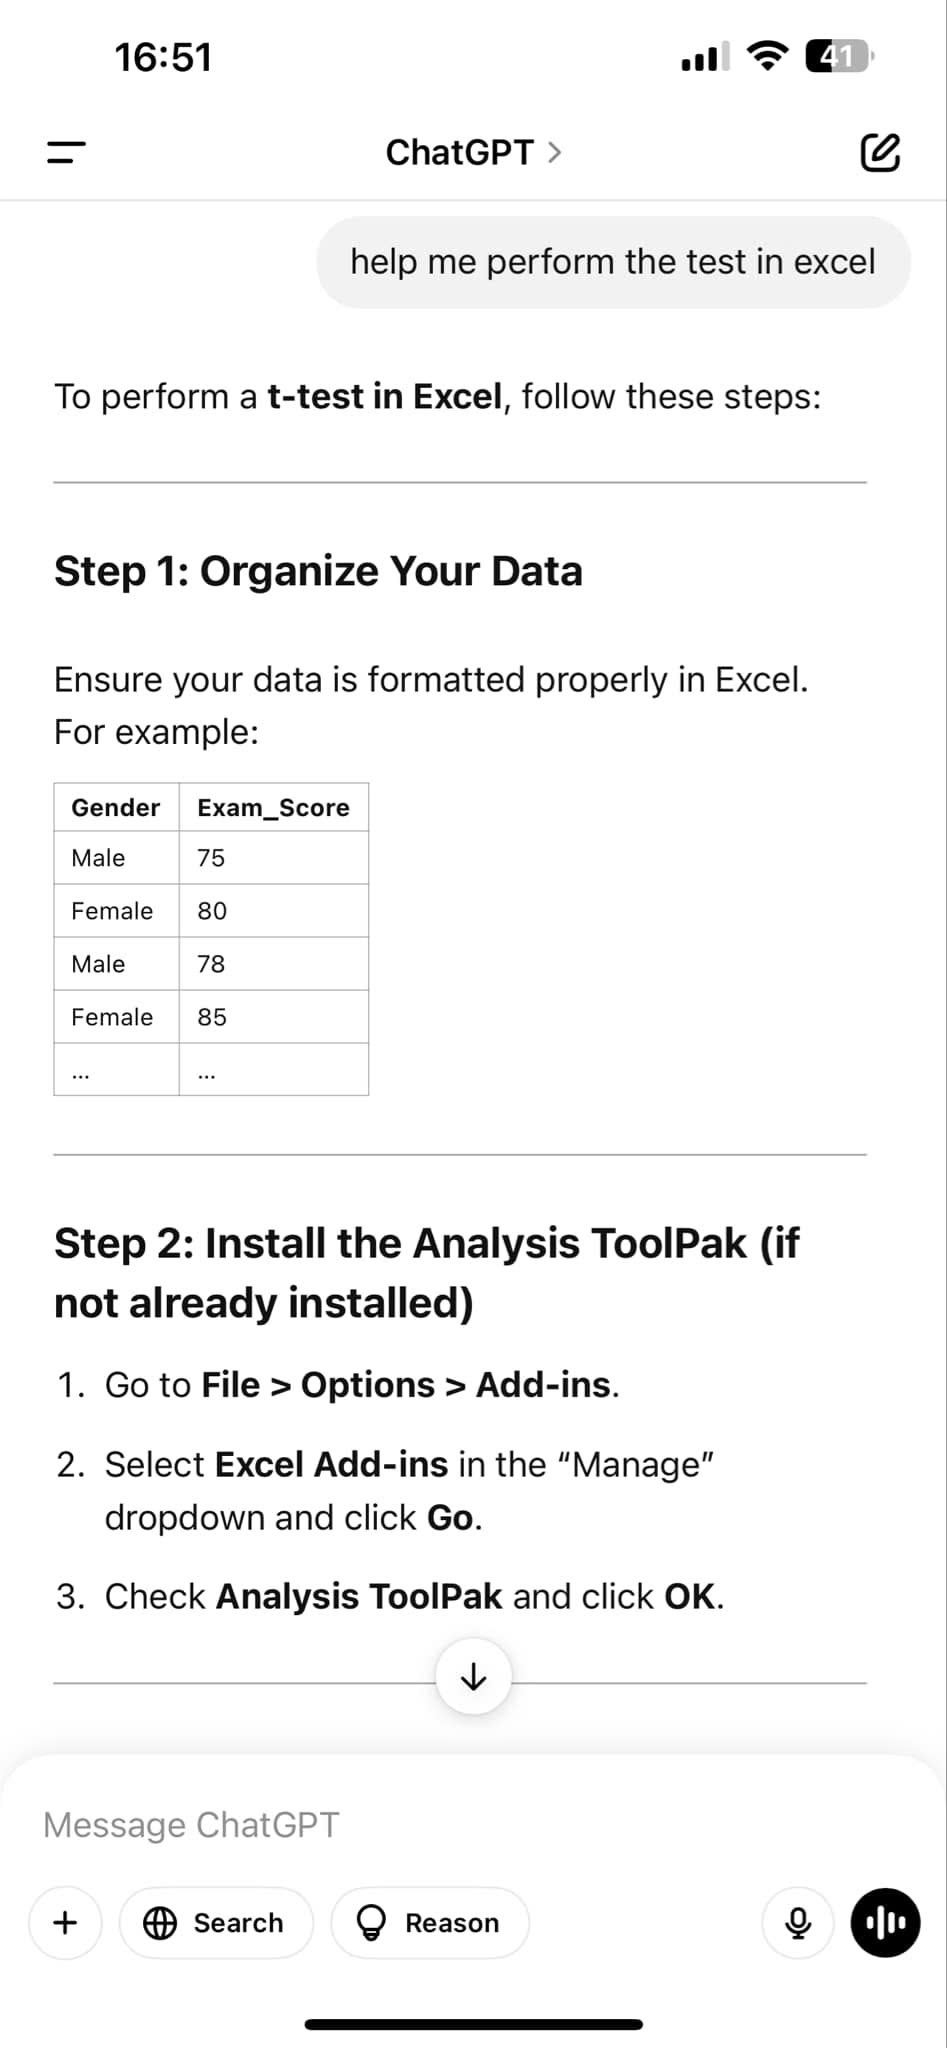947x2048 pixels.
Task: Tap the microphone dictation icon
Action: click(x=797, y=1922)
